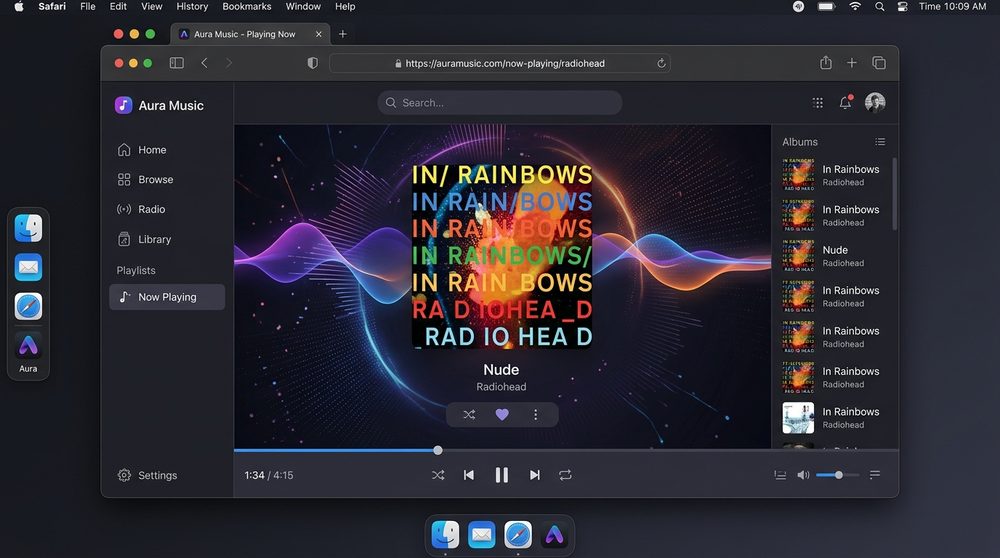1000x558 pixels.
Task: Open the notifications bell
Action: coord(846,102)
